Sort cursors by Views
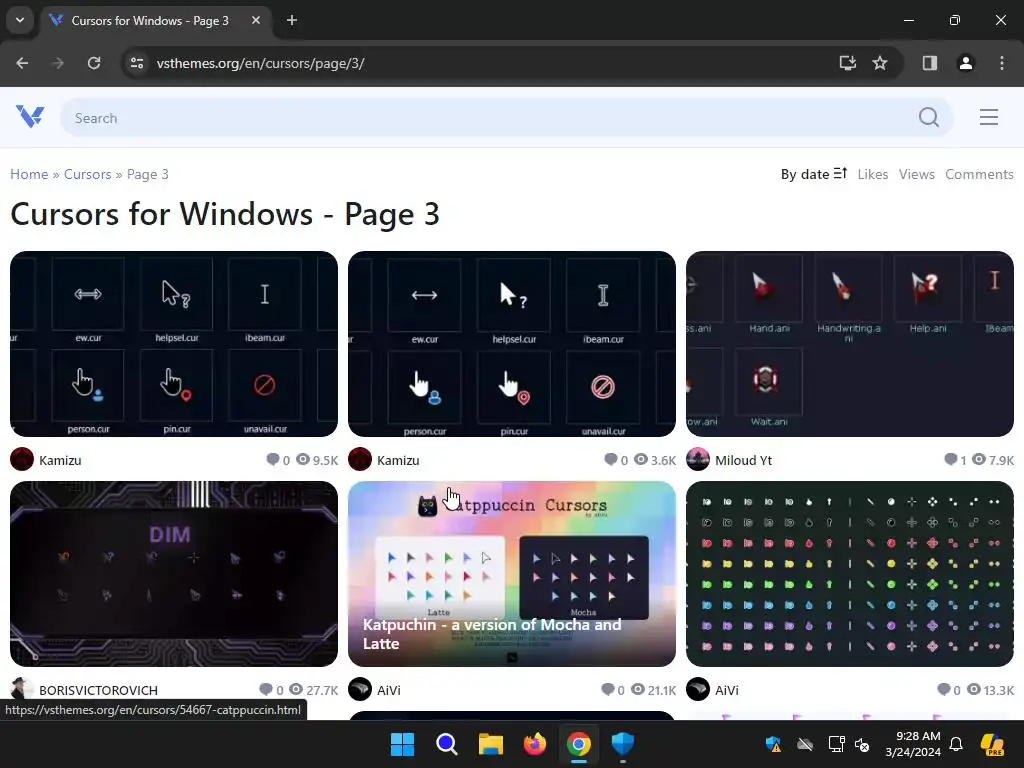1024x768 pixels. tap(916, 174)
